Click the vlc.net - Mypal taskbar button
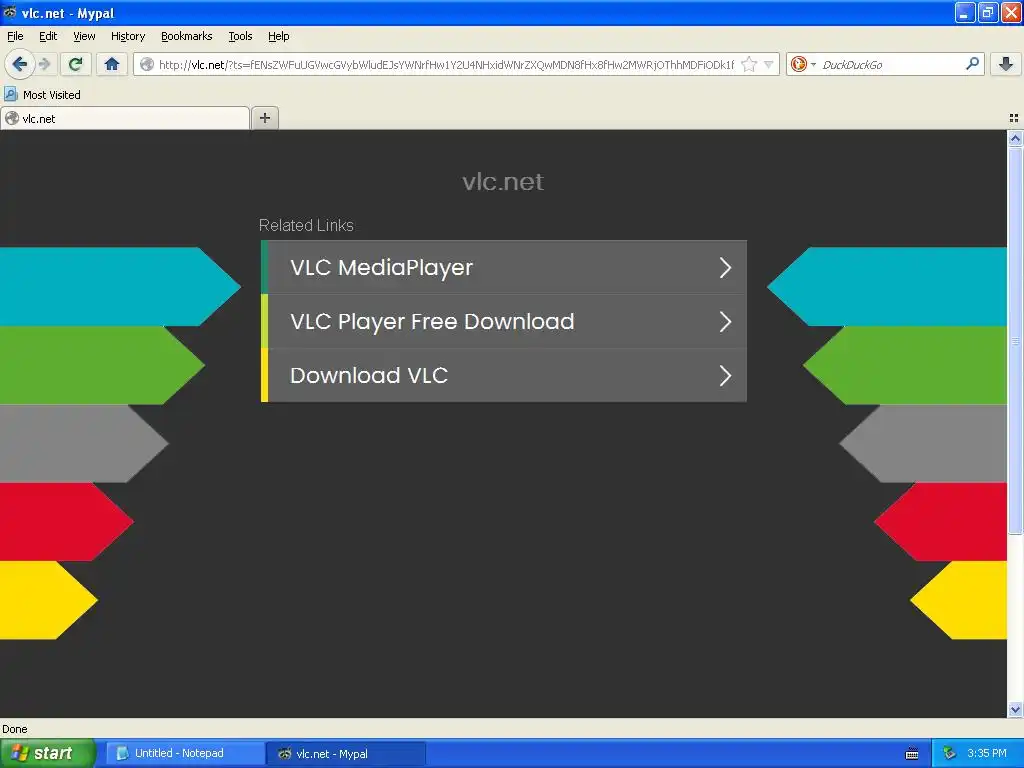 (346, 753)
